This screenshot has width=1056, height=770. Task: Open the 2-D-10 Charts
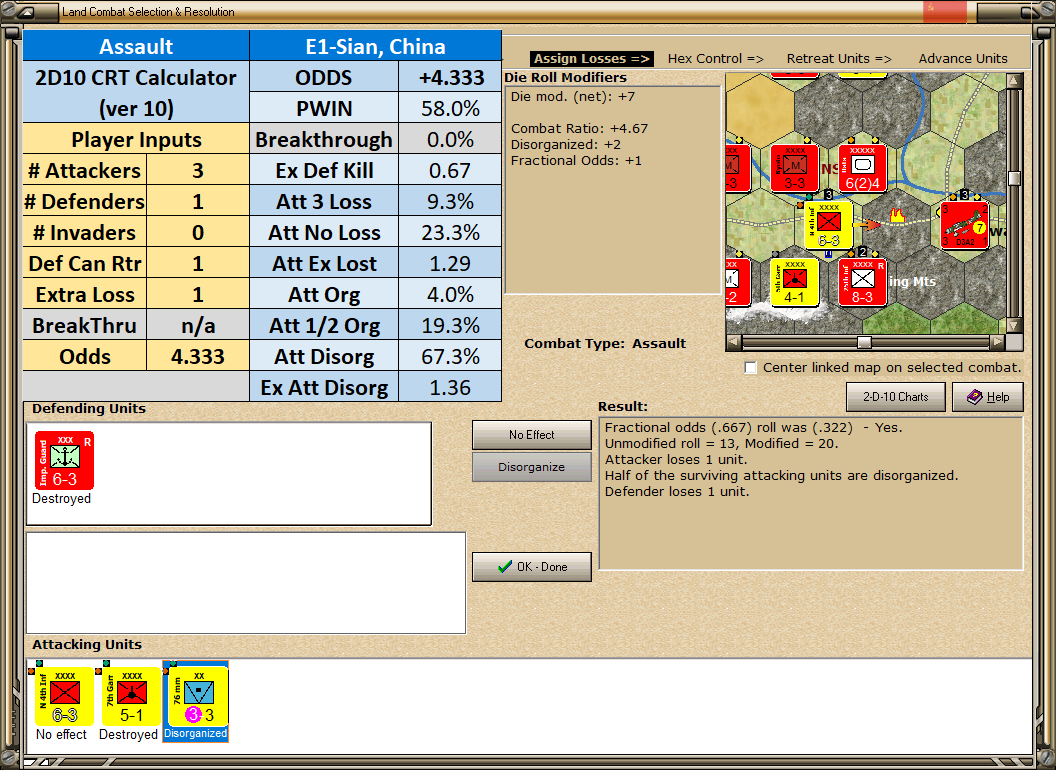point(896,397)
